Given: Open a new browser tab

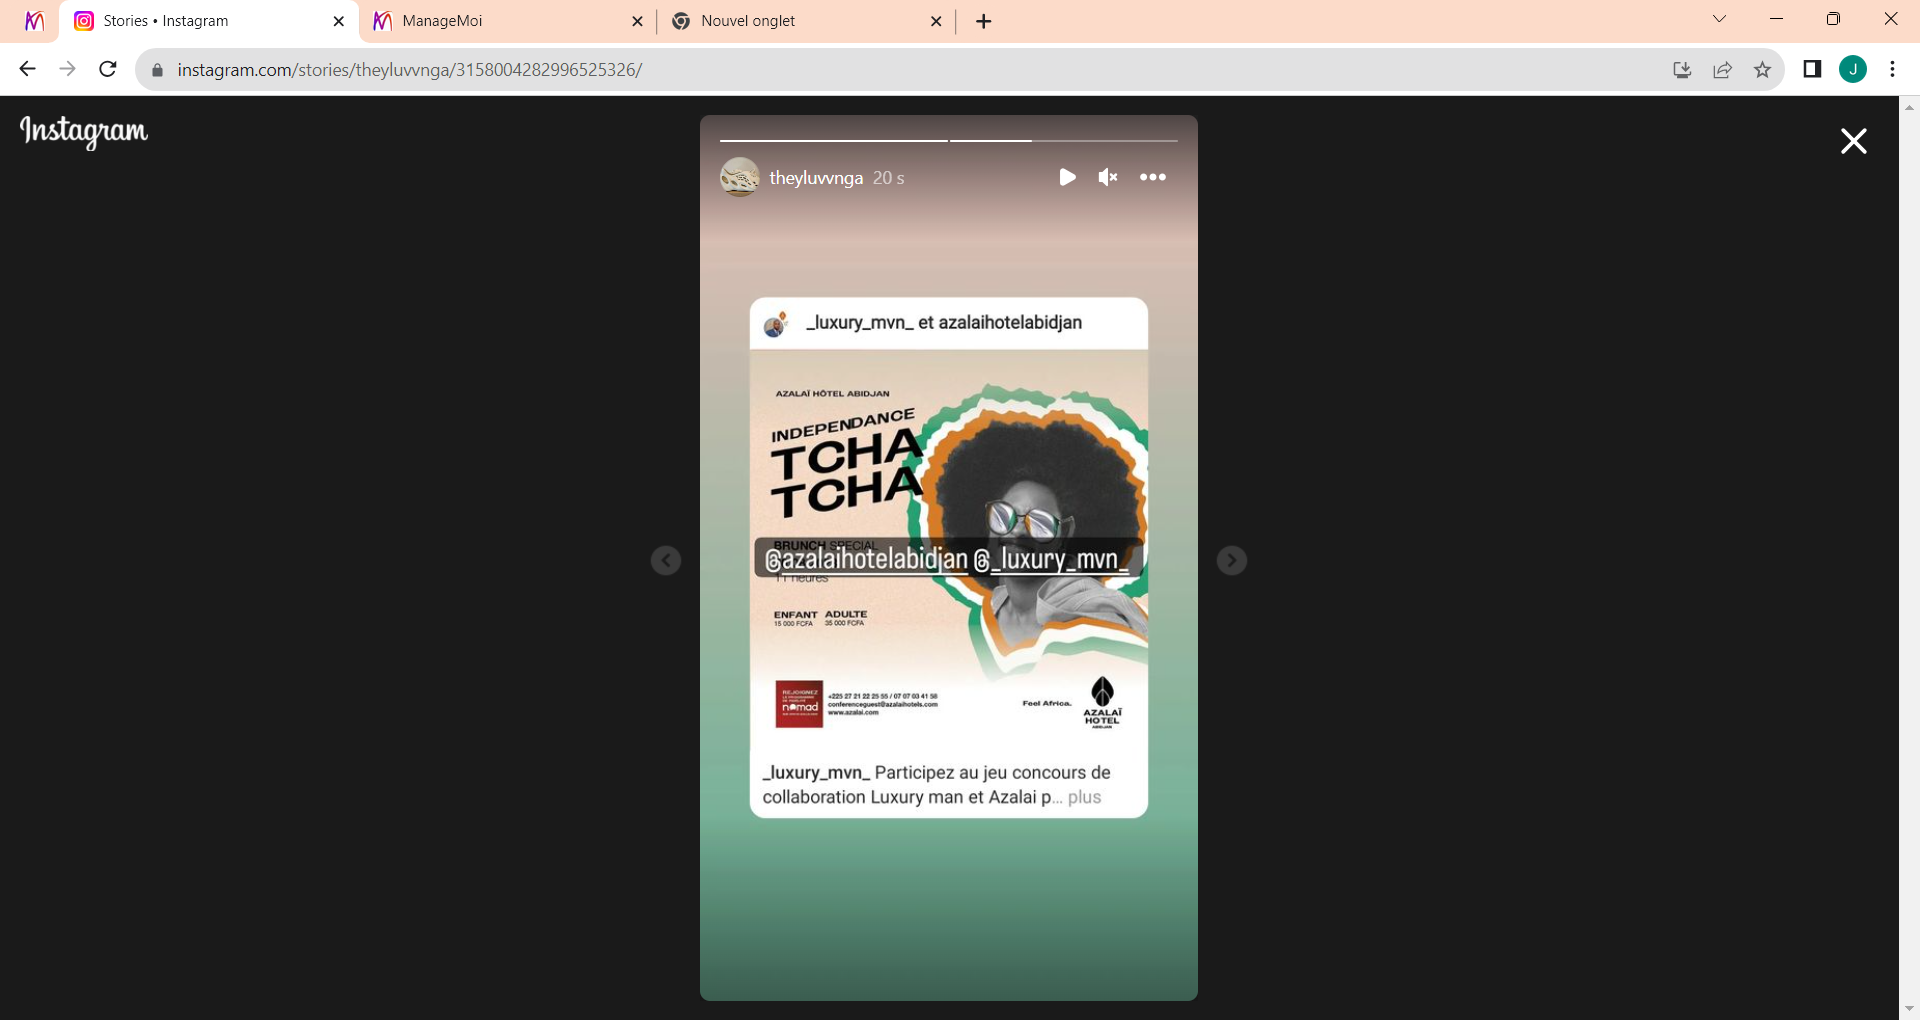Looking at the screenshot, I should click(984, 21).
